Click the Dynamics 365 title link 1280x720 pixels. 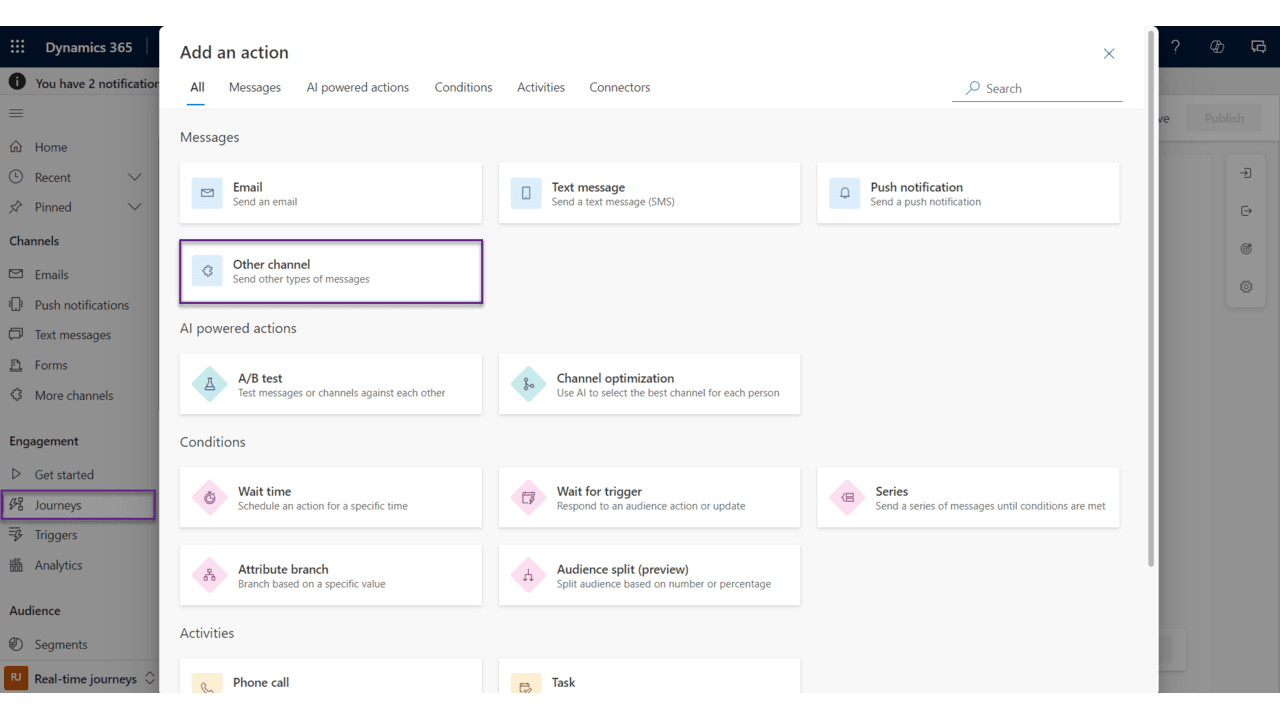pyautogui.click(x=88, y=47)
